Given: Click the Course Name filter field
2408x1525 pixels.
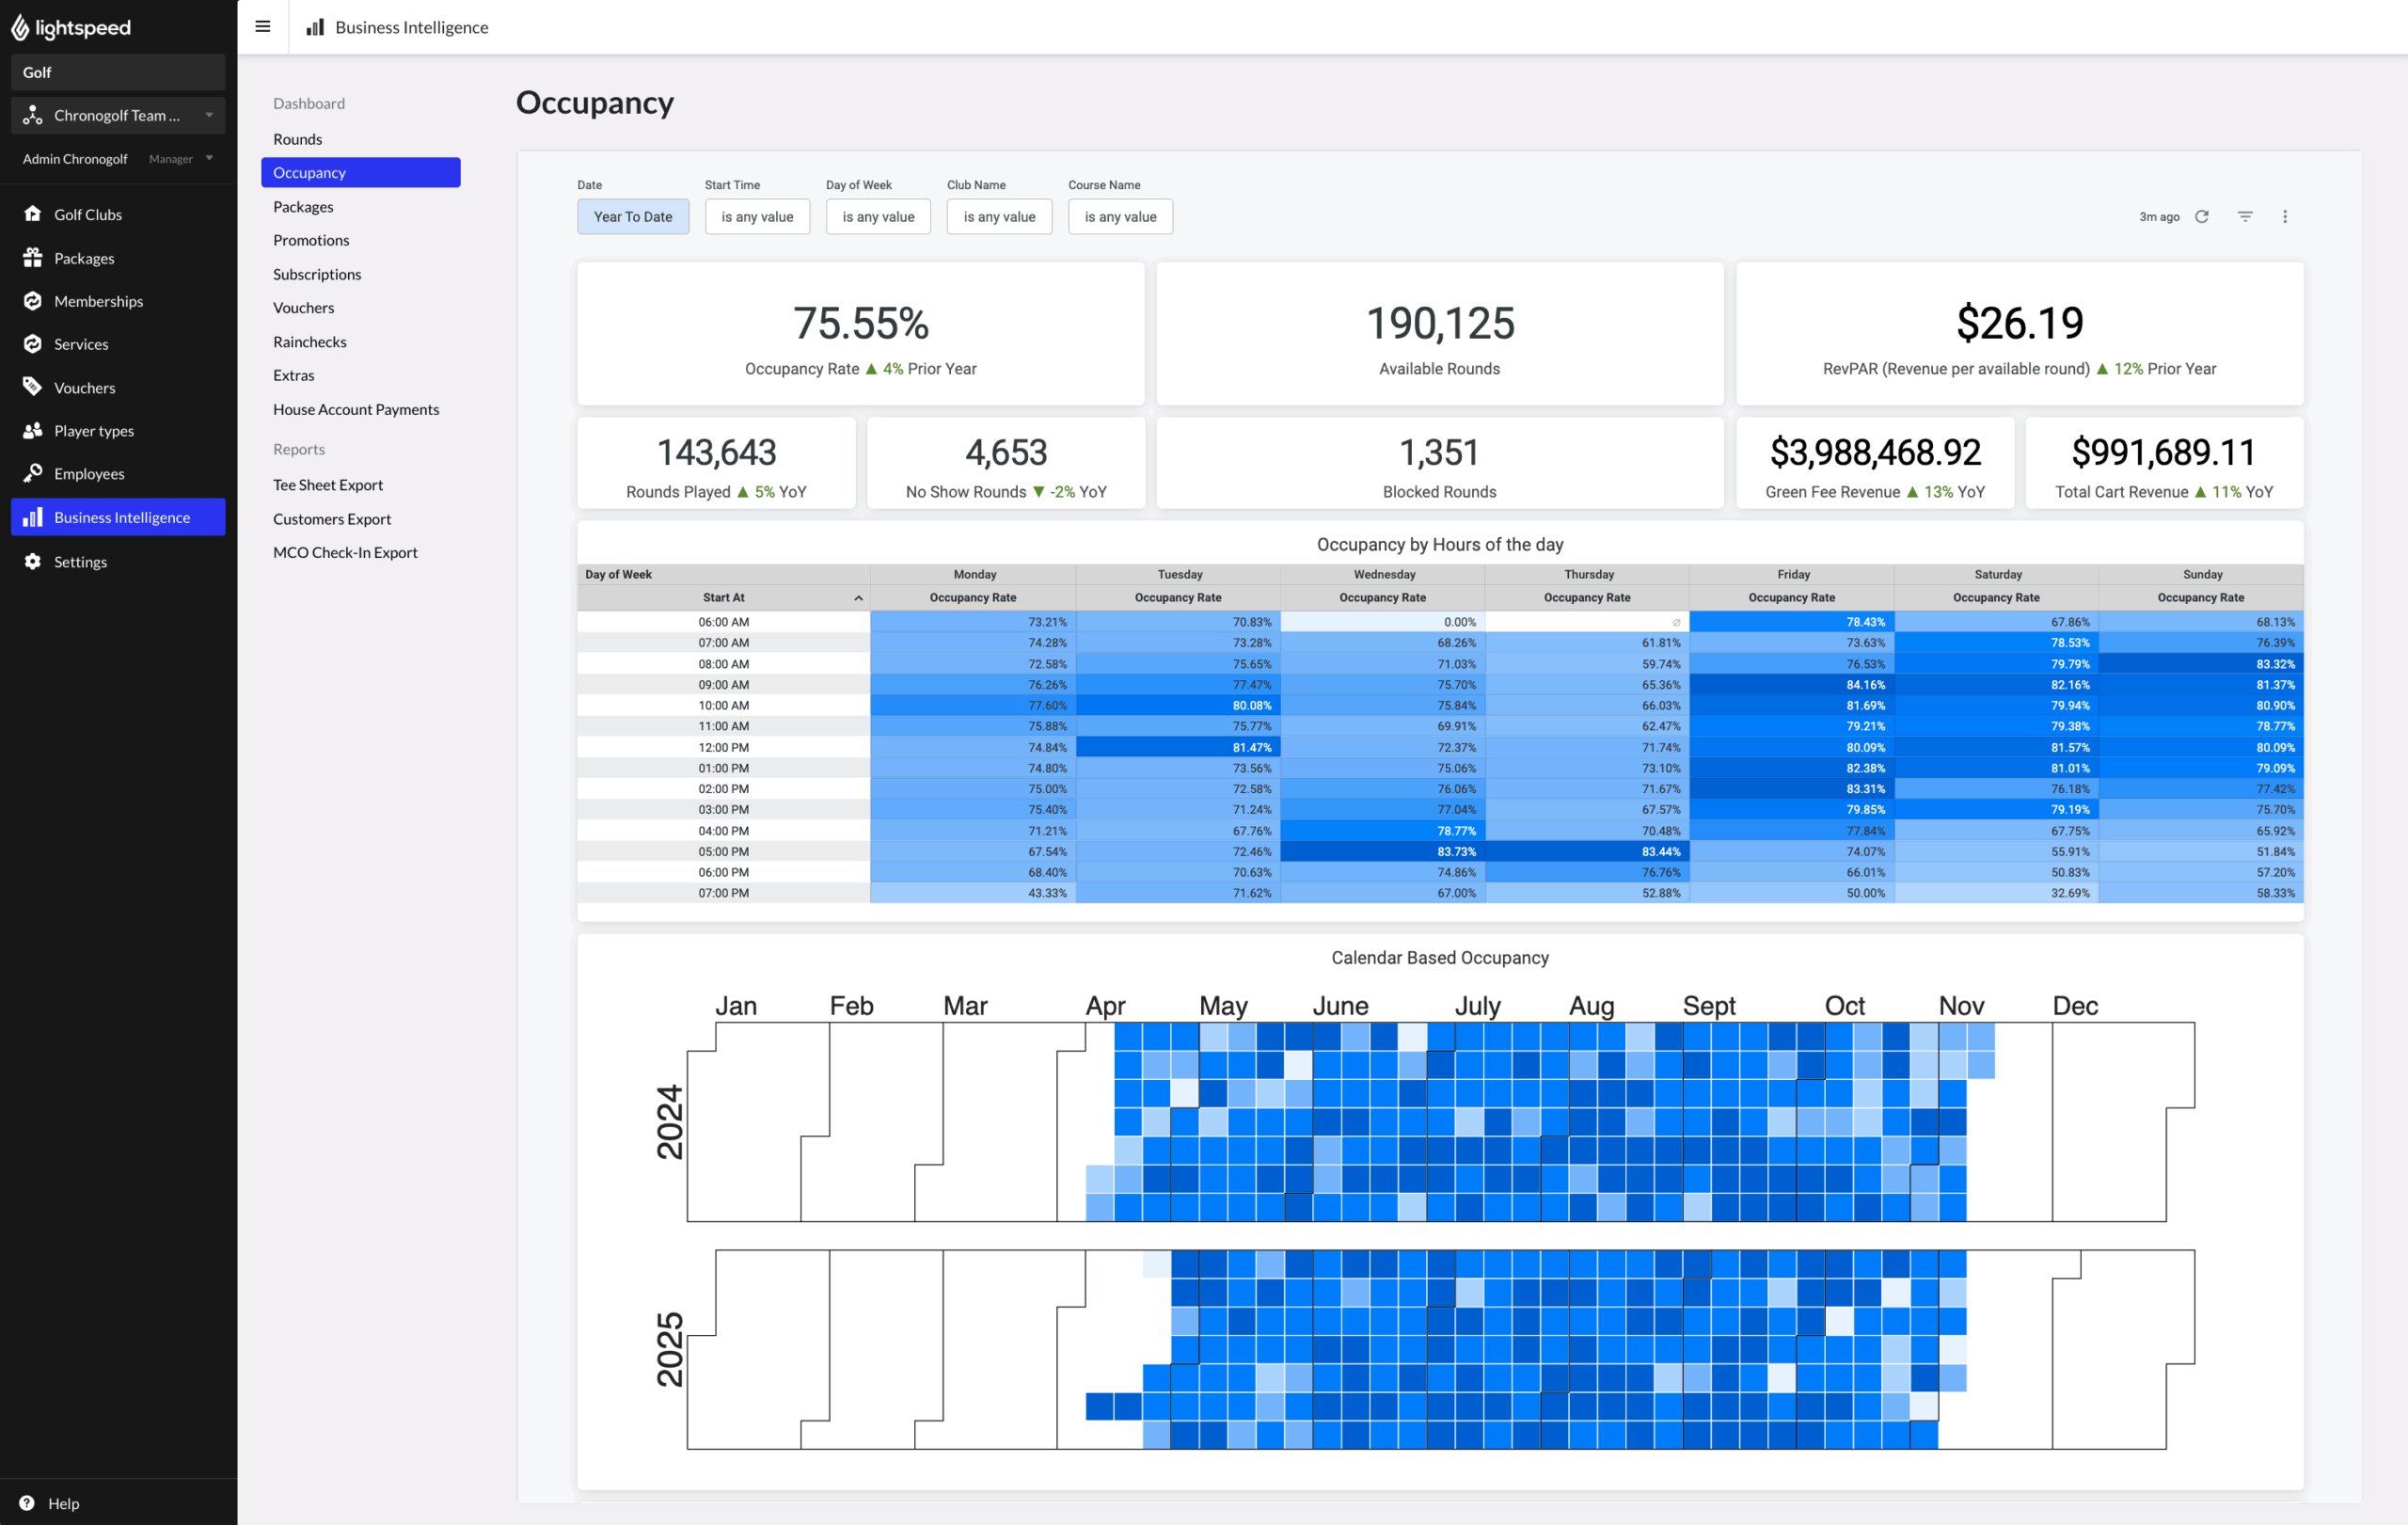Looking at the screenshot, I should 1119,216.
